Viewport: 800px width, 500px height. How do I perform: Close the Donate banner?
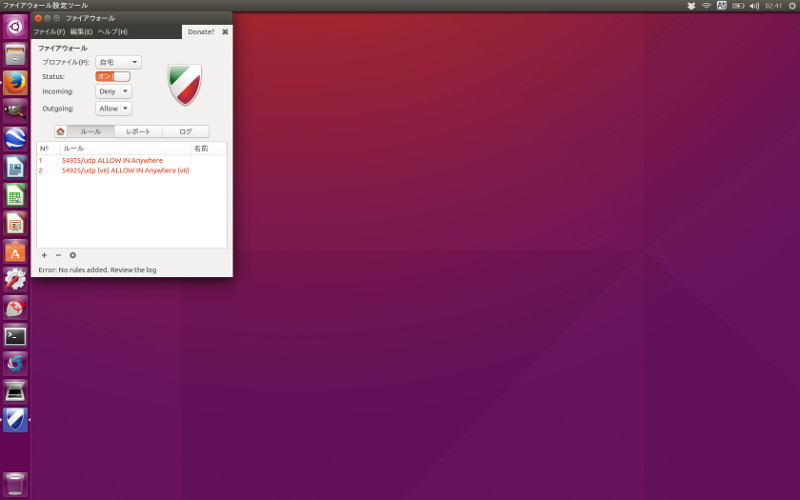coord(225,32)
